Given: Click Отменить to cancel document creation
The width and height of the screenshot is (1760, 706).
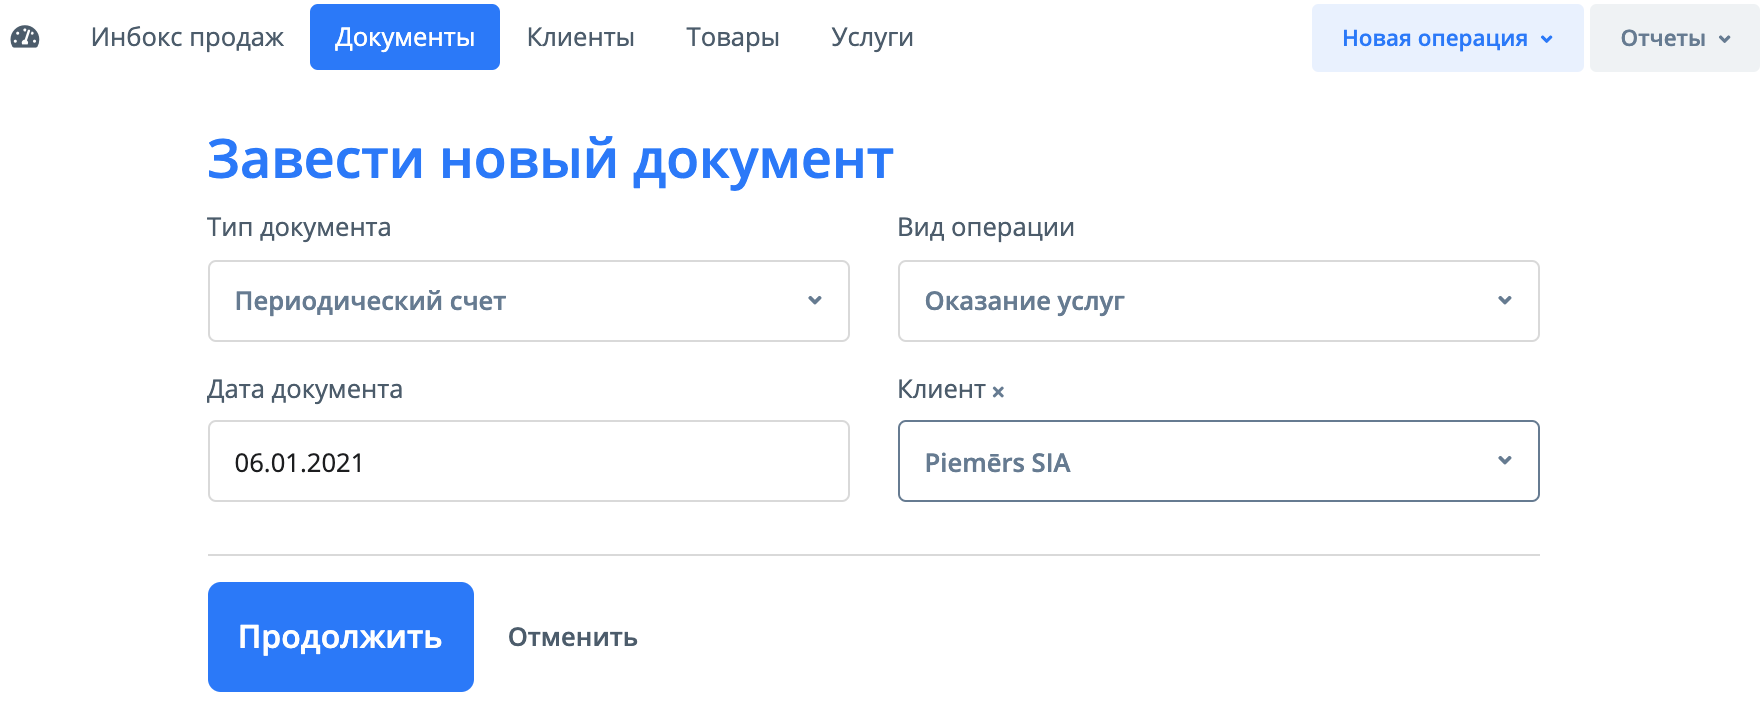Looking at the screenshot, I should [573, 636].
